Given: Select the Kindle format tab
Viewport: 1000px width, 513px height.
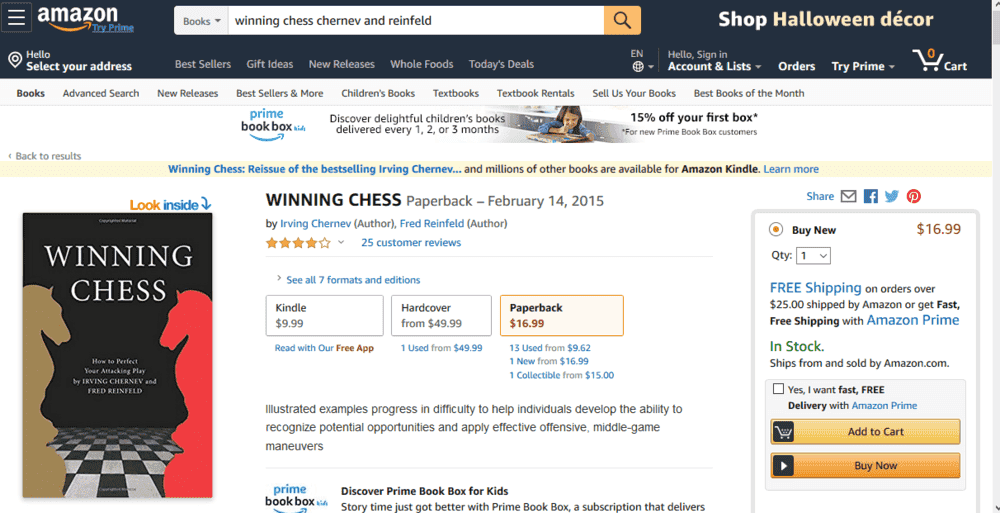Looking at the screenshot, I should click(x=324, y=315).
